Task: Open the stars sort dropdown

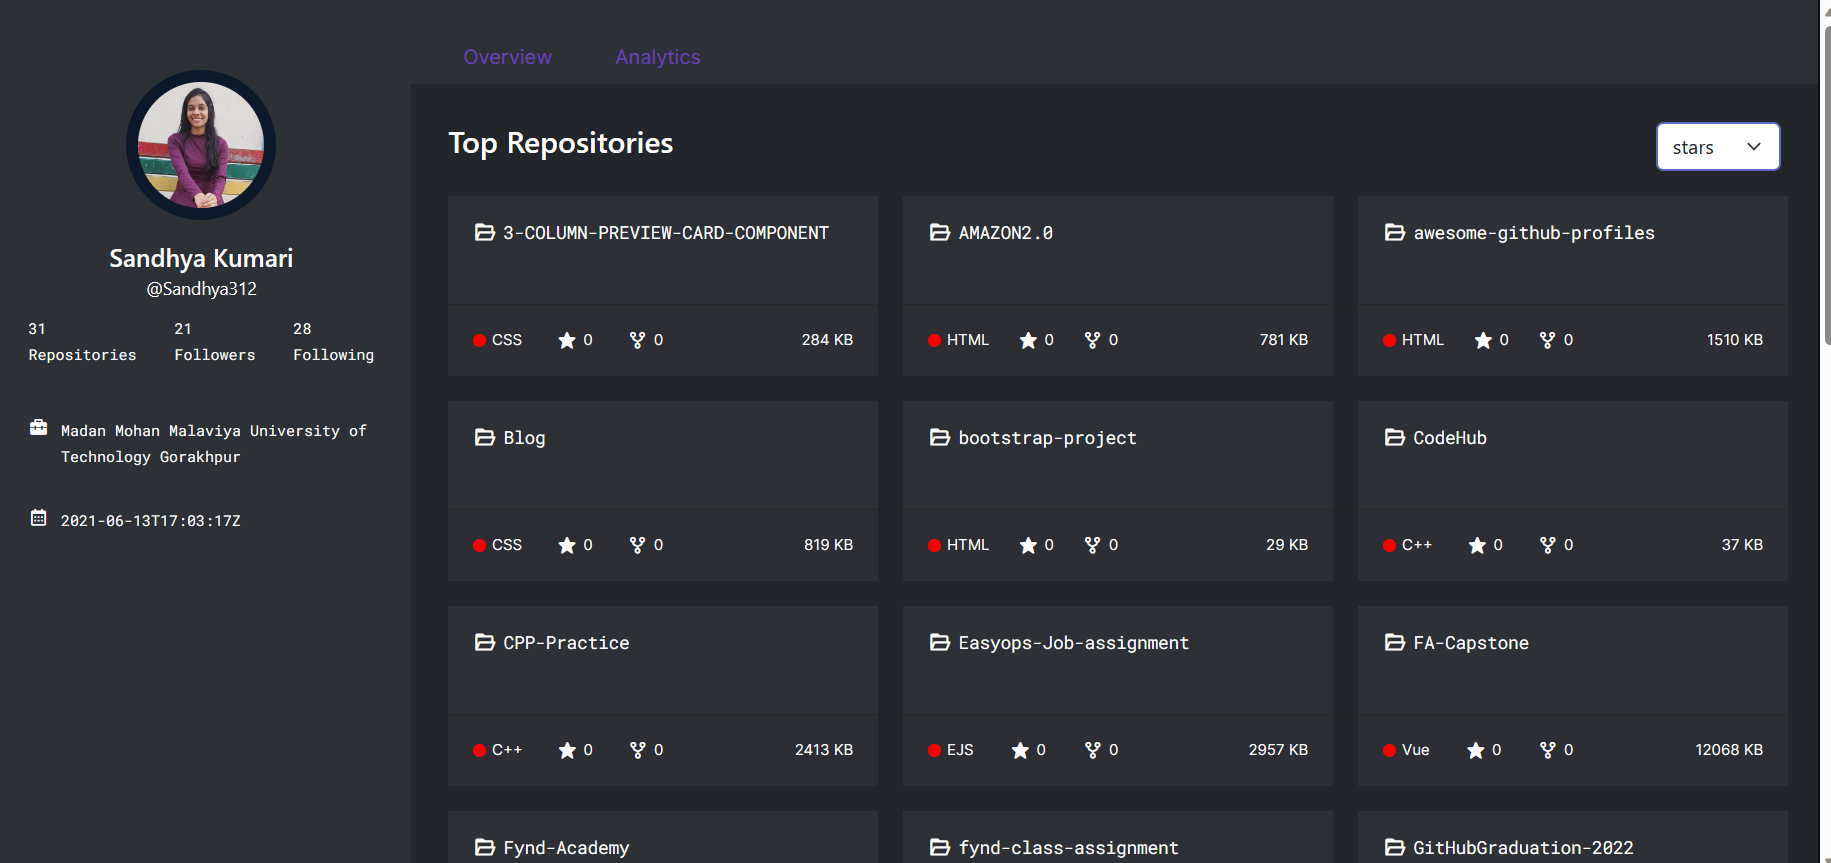Action: 1717,147
